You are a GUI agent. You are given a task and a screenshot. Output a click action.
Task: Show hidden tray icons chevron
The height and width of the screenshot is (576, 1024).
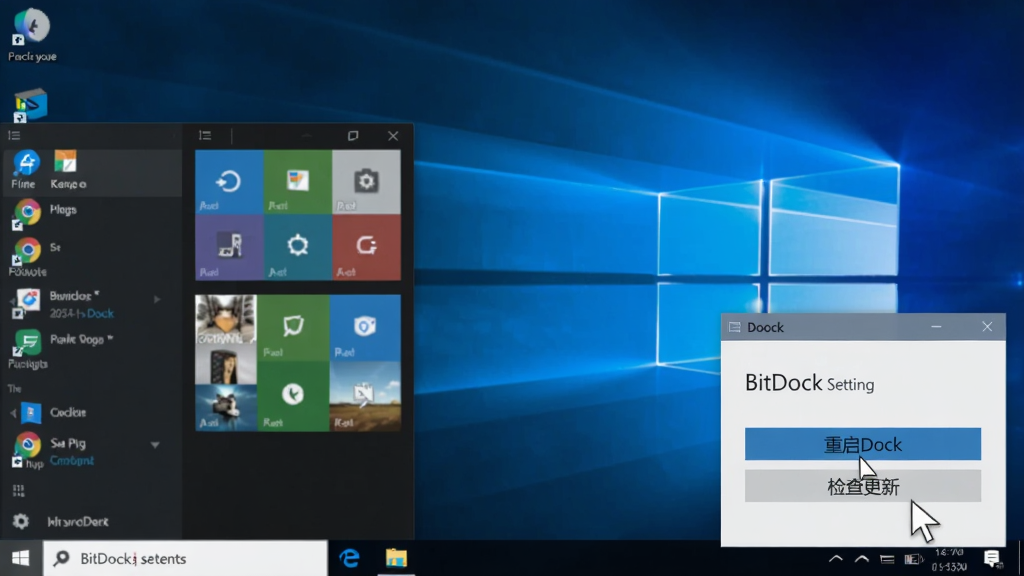835,559
